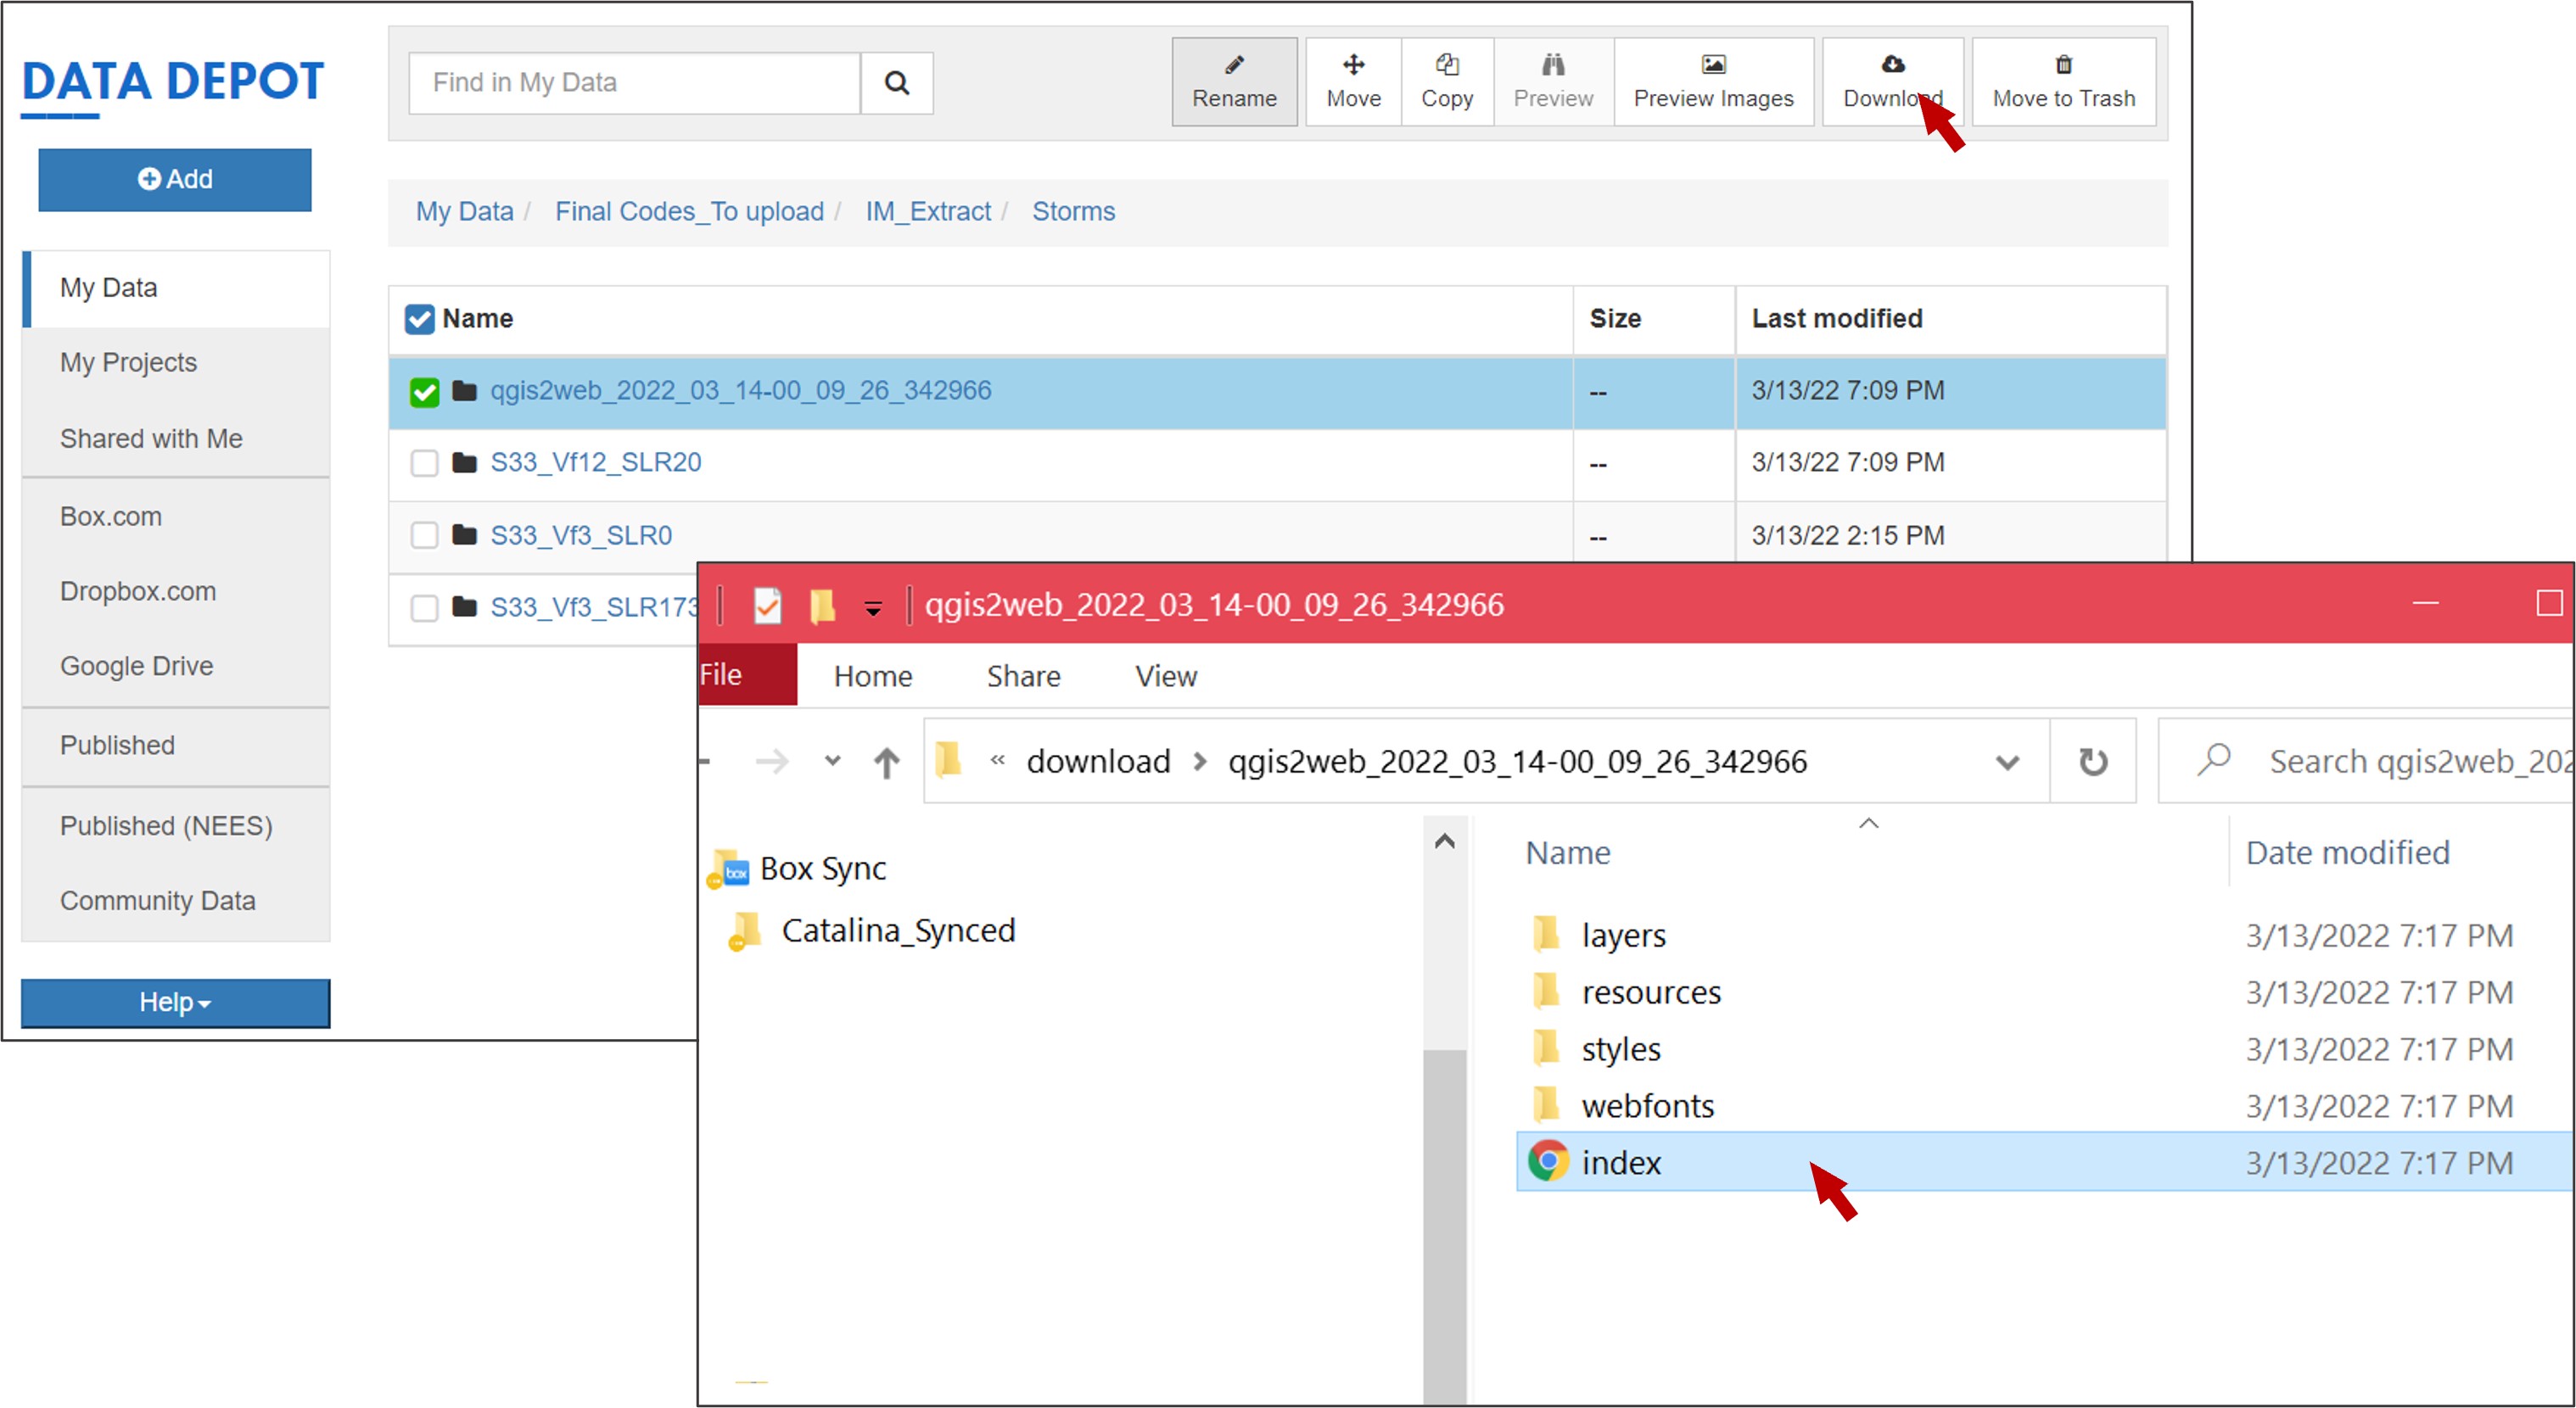Open the recent locations chevron in Explorer
Screen dimensions: 2576x1408
(x=832, y=761)
